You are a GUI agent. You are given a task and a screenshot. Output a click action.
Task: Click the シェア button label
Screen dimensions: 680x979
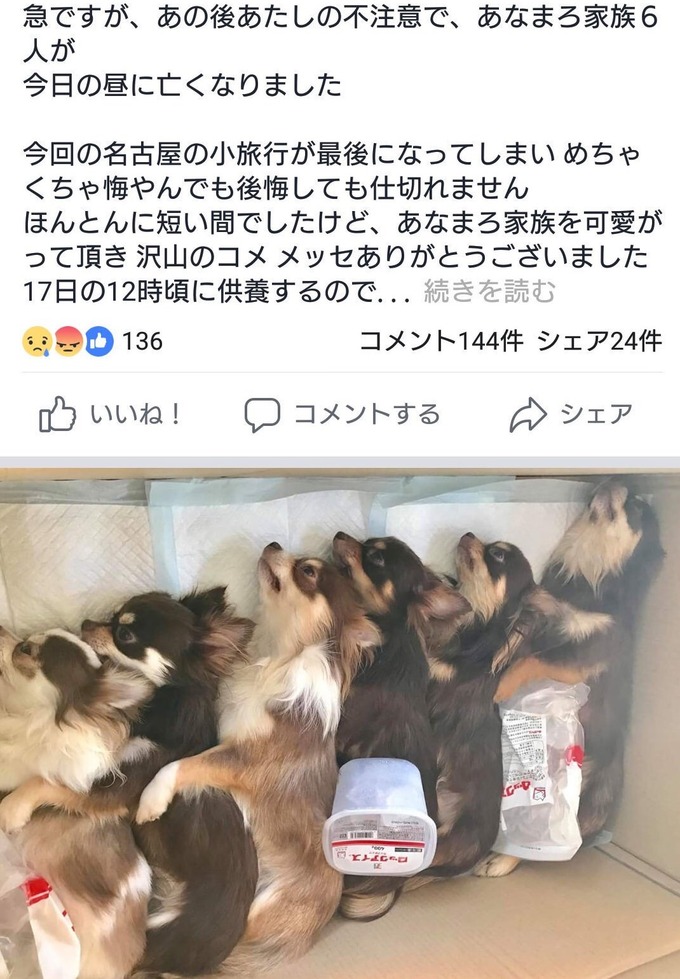[x=596, y=414]
